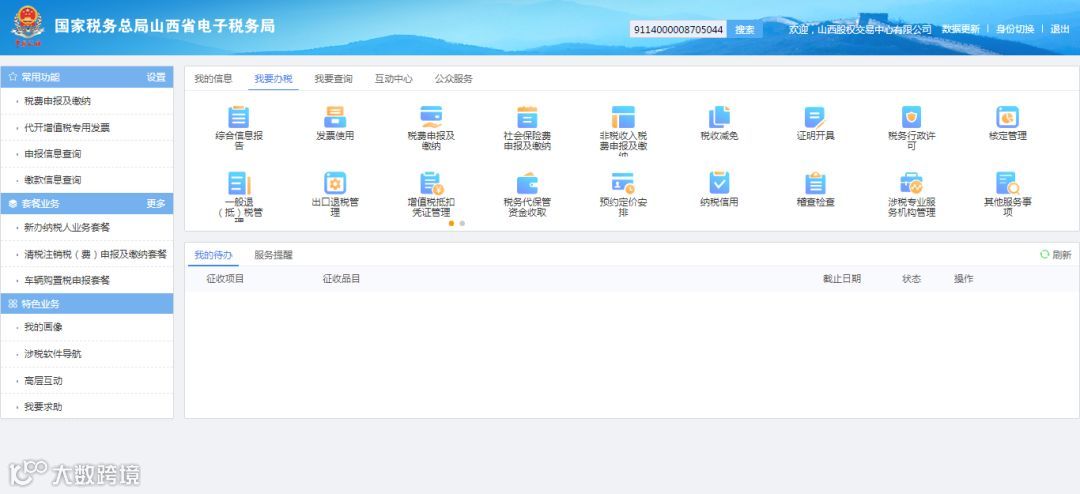The image size is (1080, 494).
Task: Open the 出口退税管理 icon
Action: pyautogui.click(x=335, y=183)
